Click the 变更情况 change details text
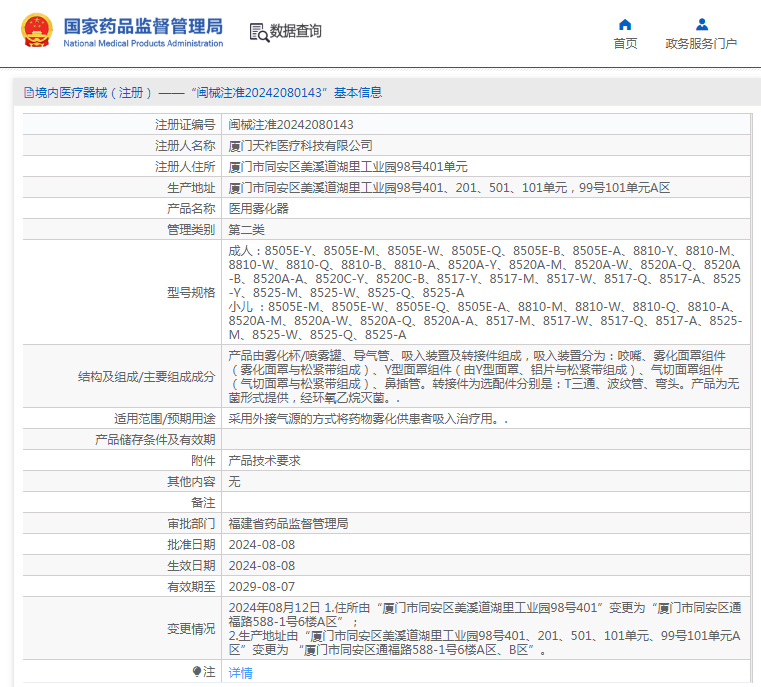The image size is (761, 687). point(485,629)
